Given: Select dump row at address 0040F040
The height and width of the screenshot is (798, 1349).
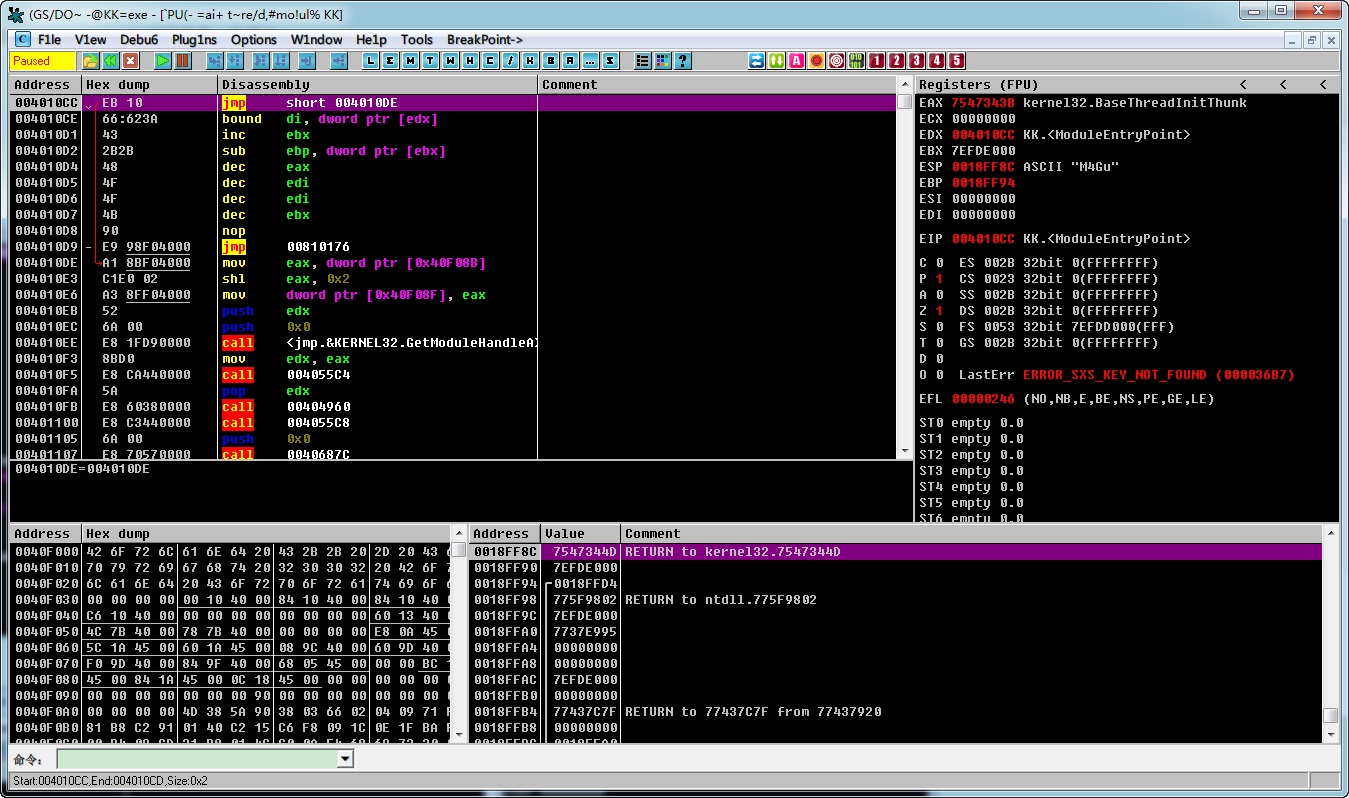Looking at the screenshot, I should (x=230, y=616).
